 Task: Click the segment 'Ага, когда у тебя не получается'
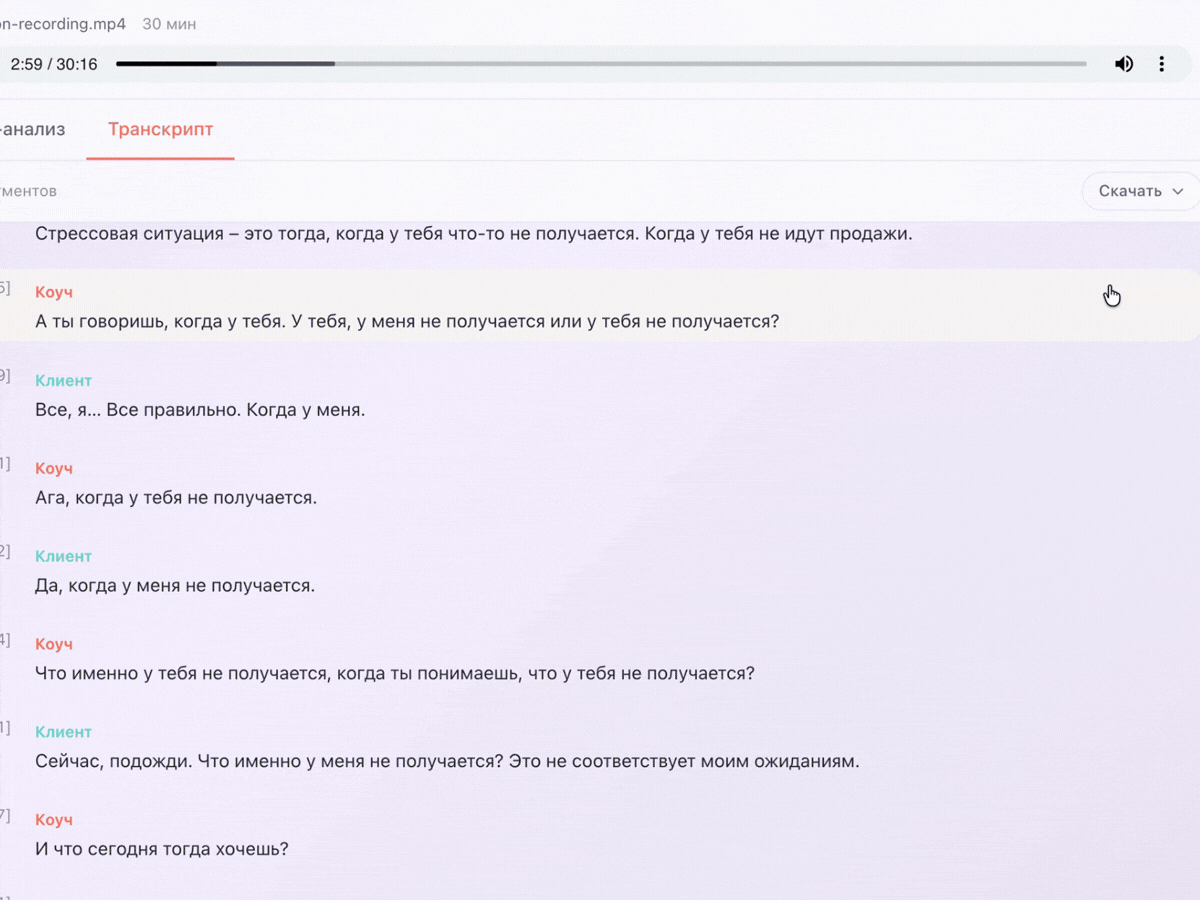[176, 498]
